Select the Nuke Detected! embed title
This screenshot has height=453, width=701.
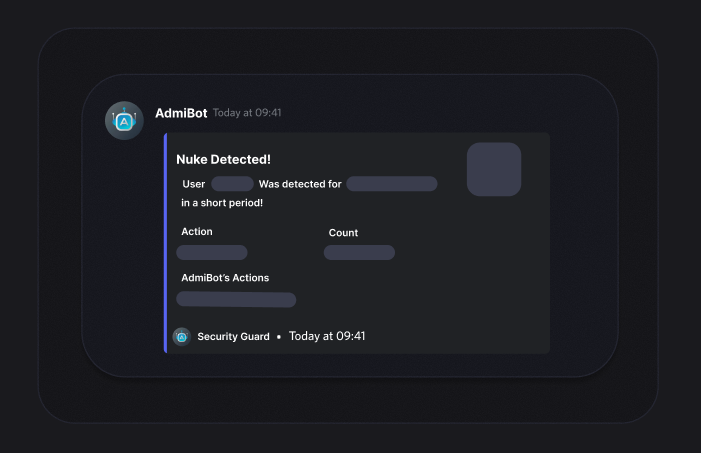click(223, 160)
